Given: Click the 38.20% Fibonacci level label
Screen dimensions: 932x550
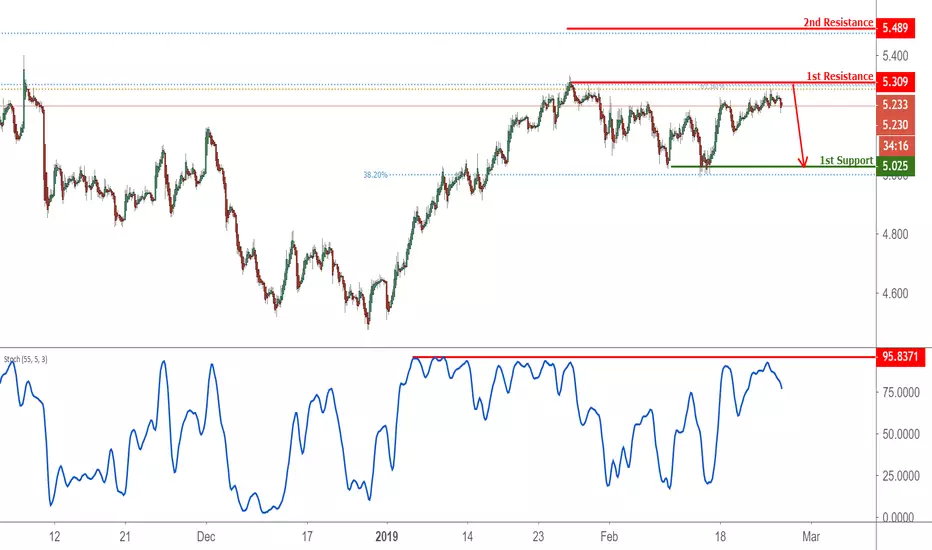Looking at the screenshot, I should tap(376, 175).
